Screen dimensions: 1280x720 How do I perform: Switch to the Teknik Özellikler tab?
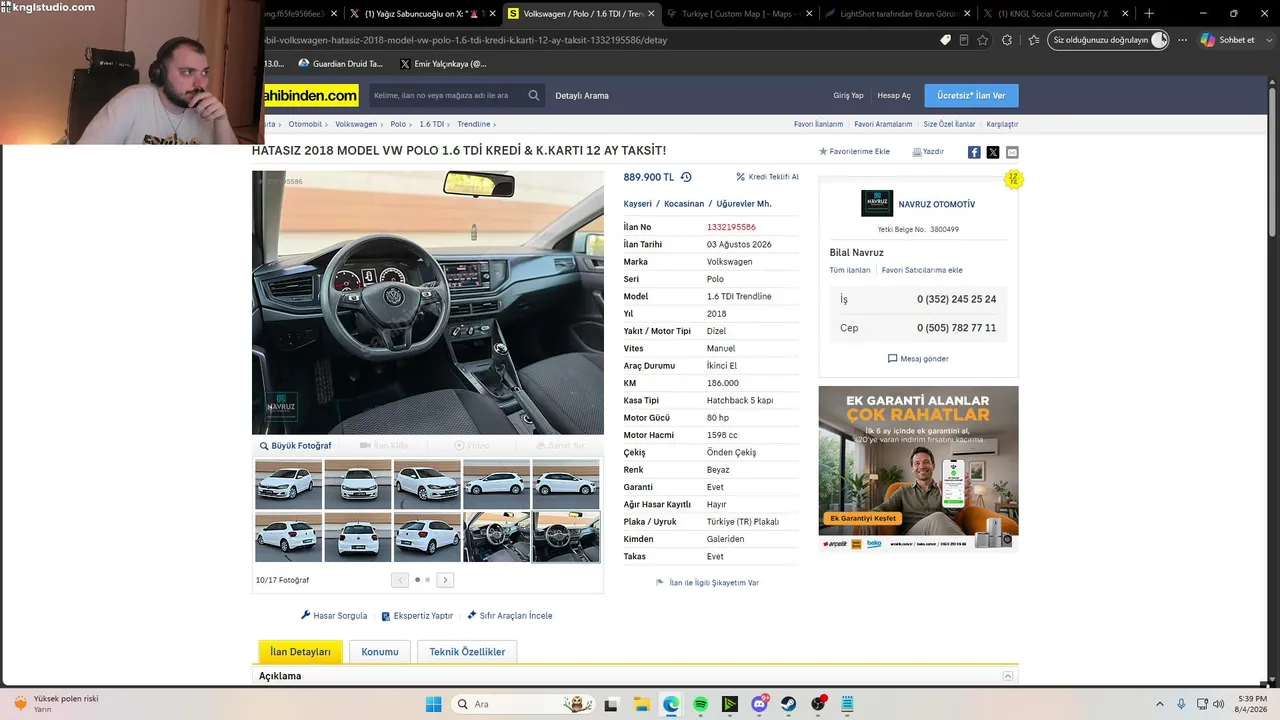coord(467,652)
